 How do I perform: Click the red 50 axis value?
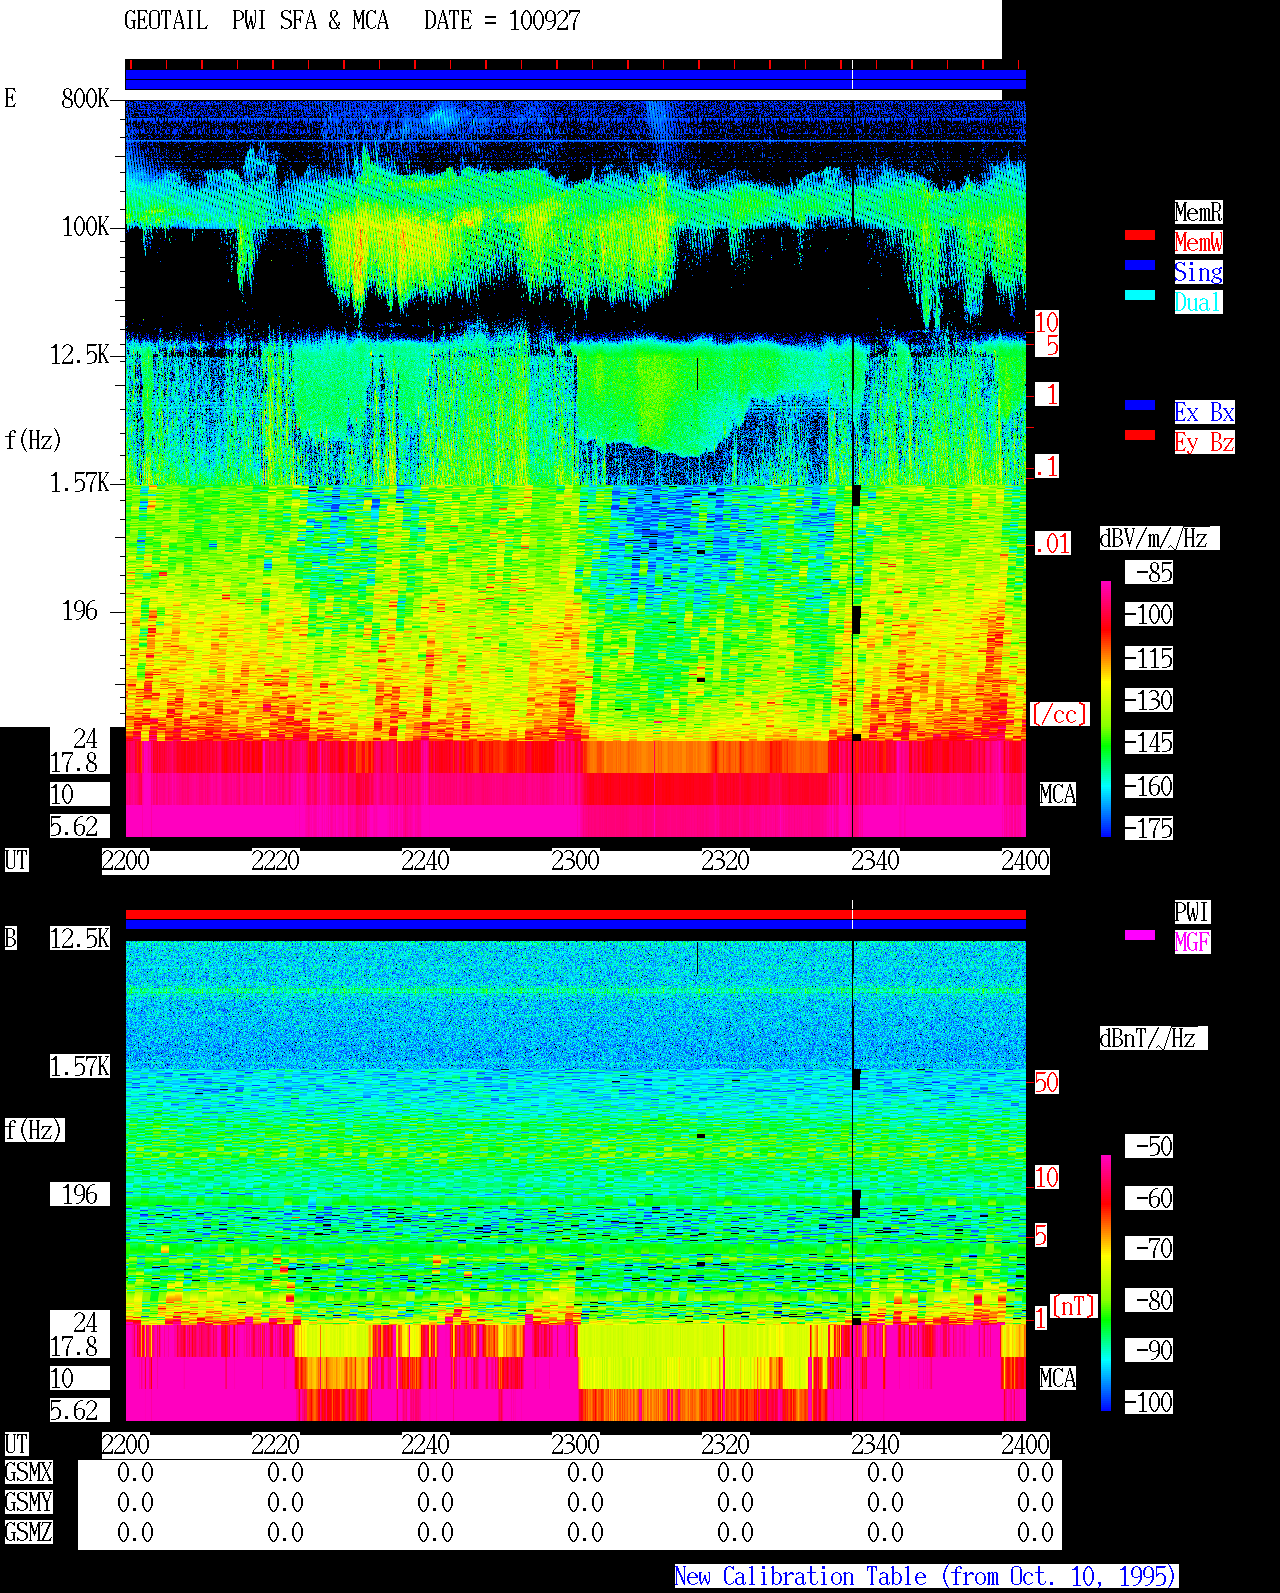(x=1046, y=1082)
